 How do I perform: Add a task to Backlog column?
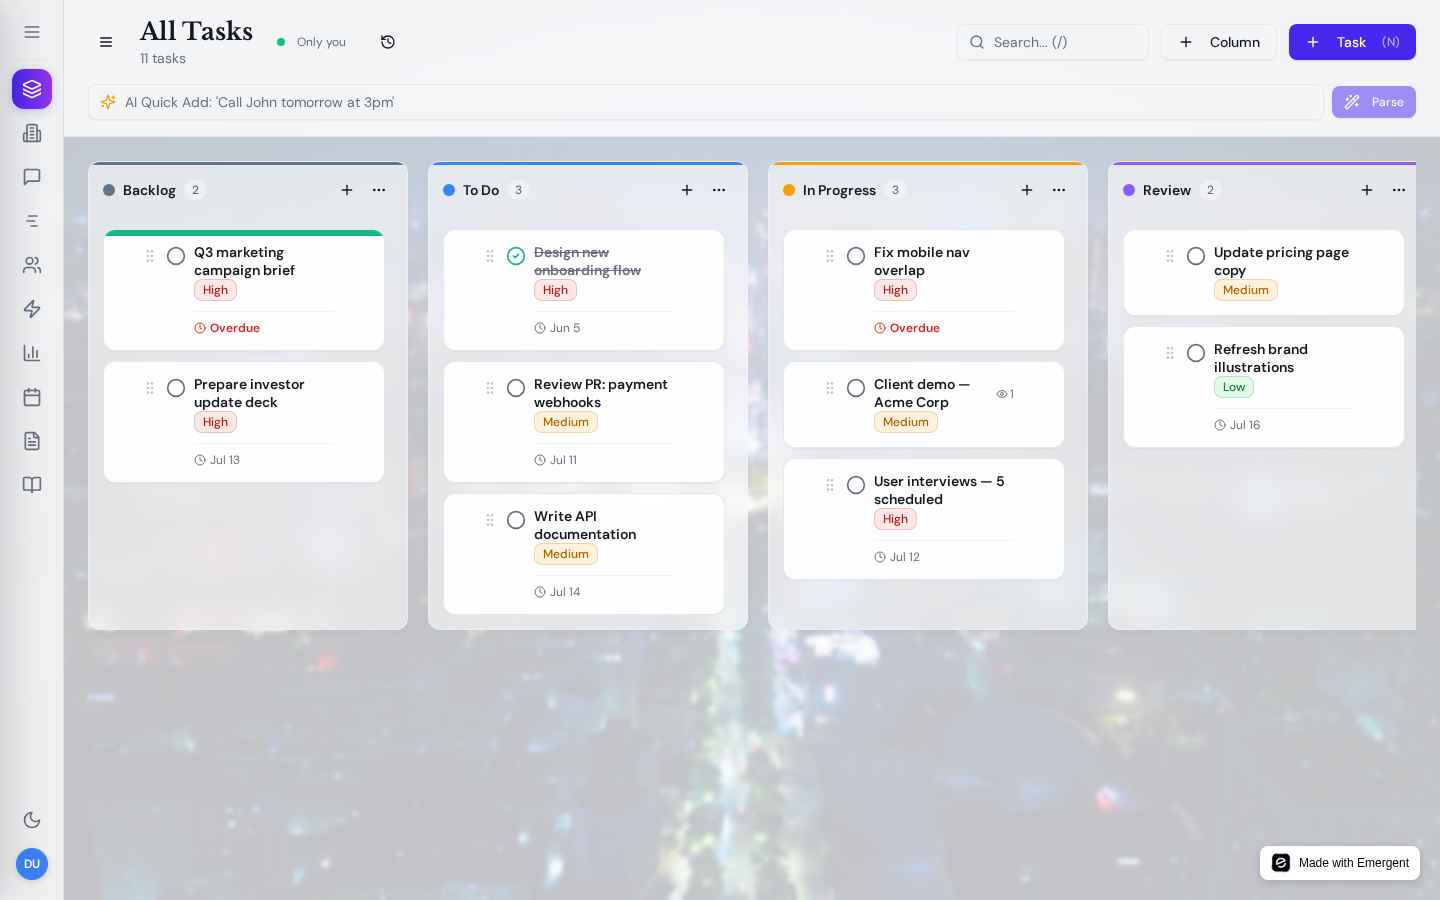pyautogui.click(x=347, y=190)
